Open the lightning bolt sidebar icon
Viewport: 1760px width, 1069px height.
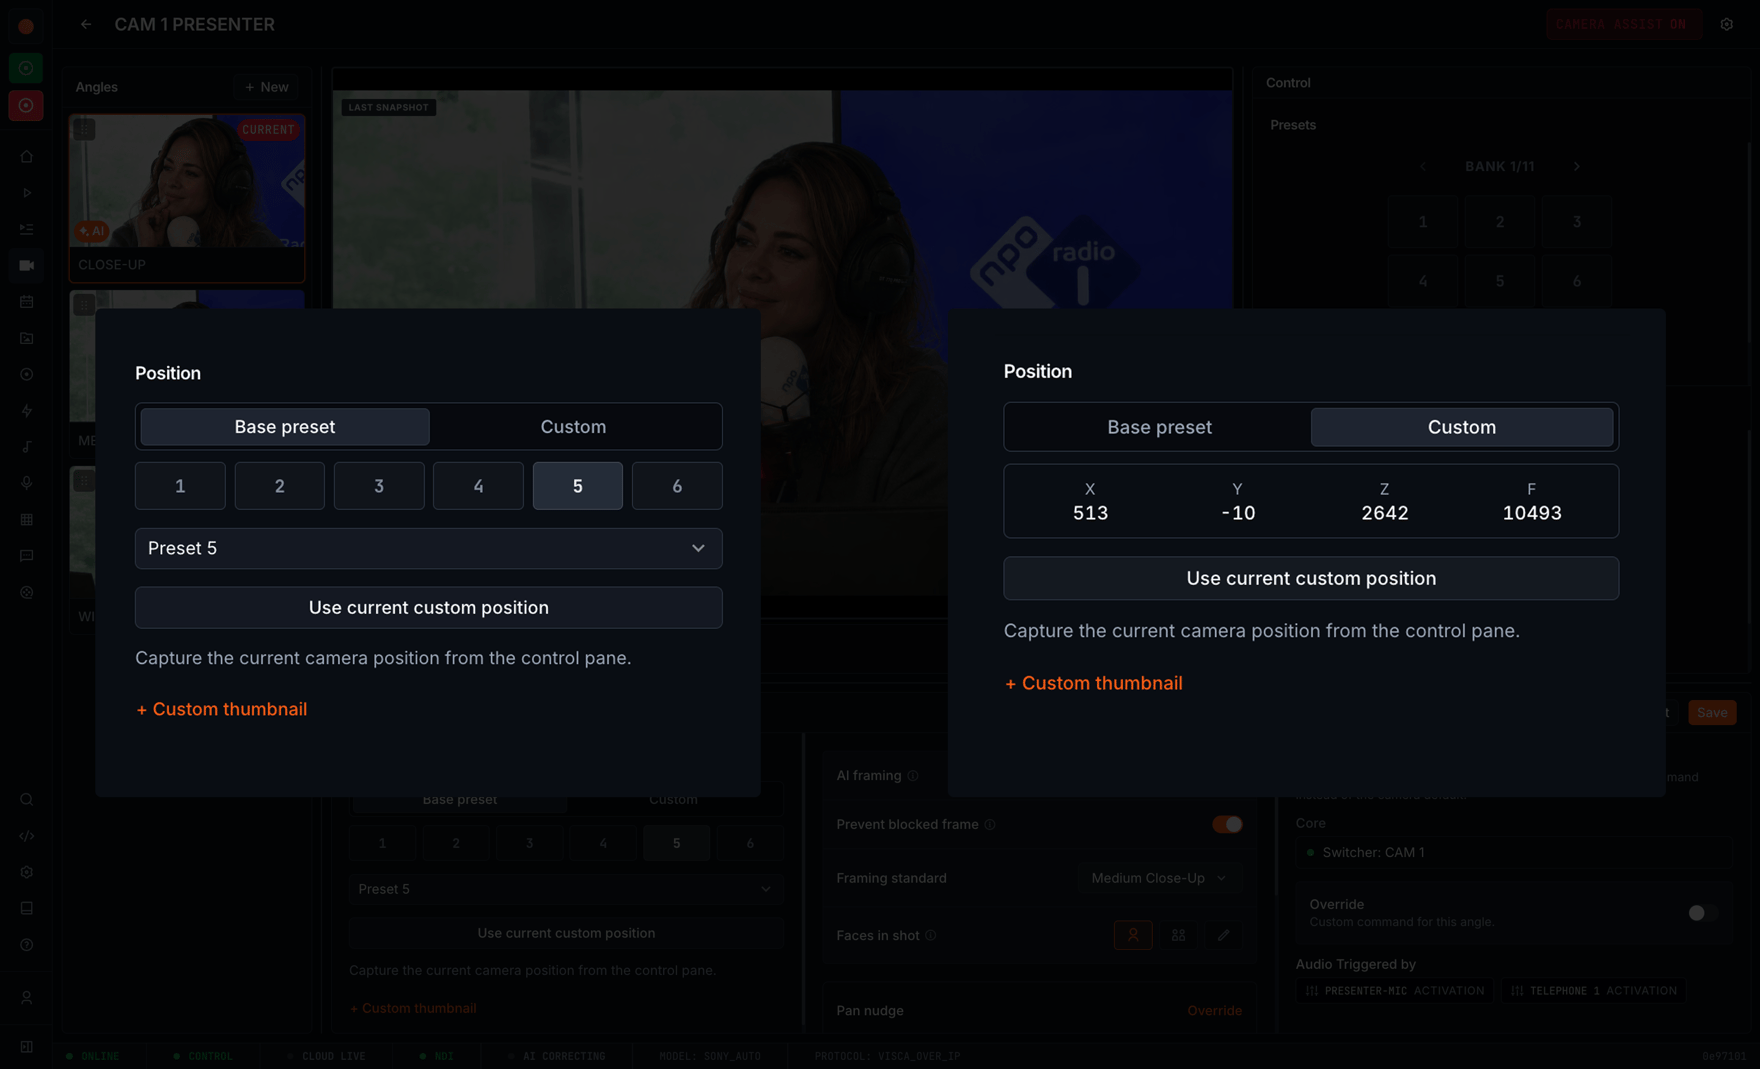click(x=27, y=410)
